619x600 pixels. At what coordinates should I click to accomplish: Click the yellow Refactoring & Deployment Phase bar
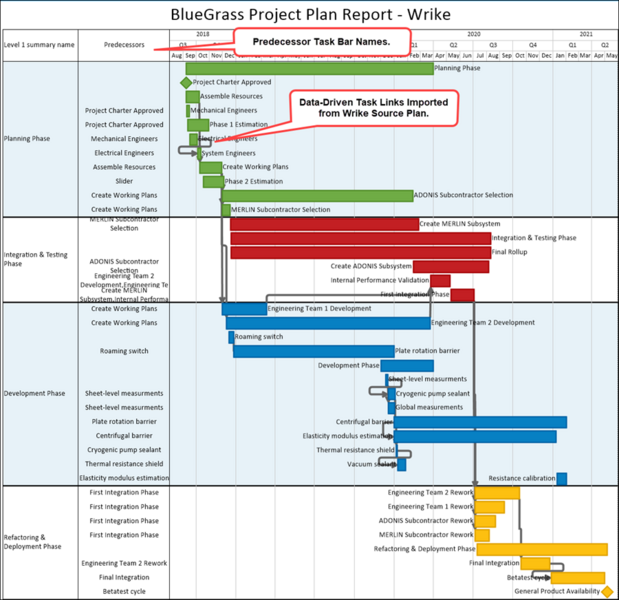pyautogui.click(x=542, y=549)
